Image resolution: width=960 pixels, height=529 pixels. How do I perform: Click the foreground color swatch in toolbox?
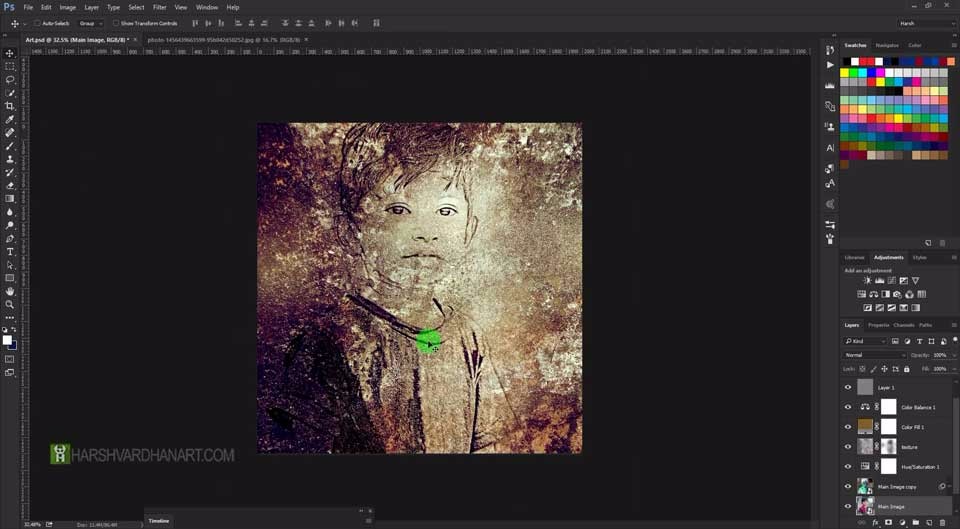pos(7,340)
